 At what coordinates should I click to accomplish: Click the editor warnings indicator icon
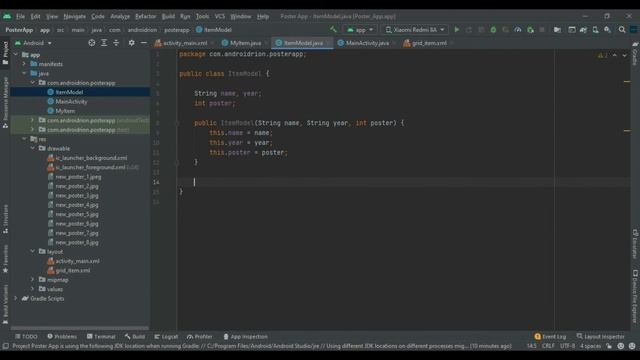click(x=602, y=55)
